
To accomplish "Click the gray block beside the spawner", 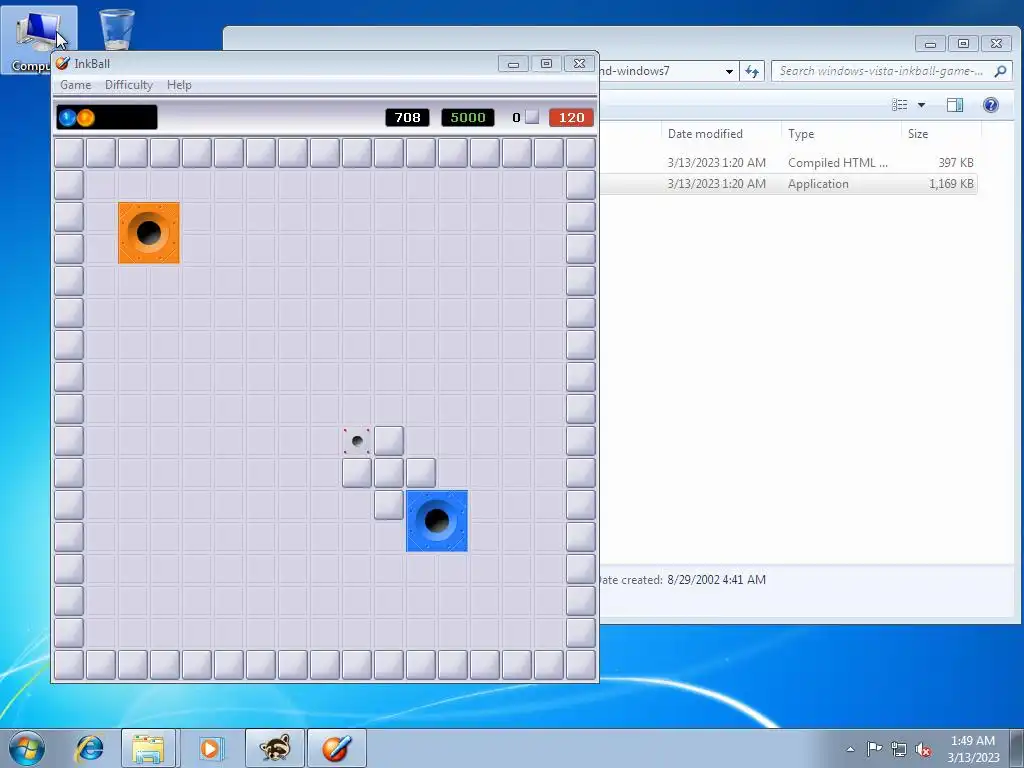I will pyautogui.click(x=389, y=441).
